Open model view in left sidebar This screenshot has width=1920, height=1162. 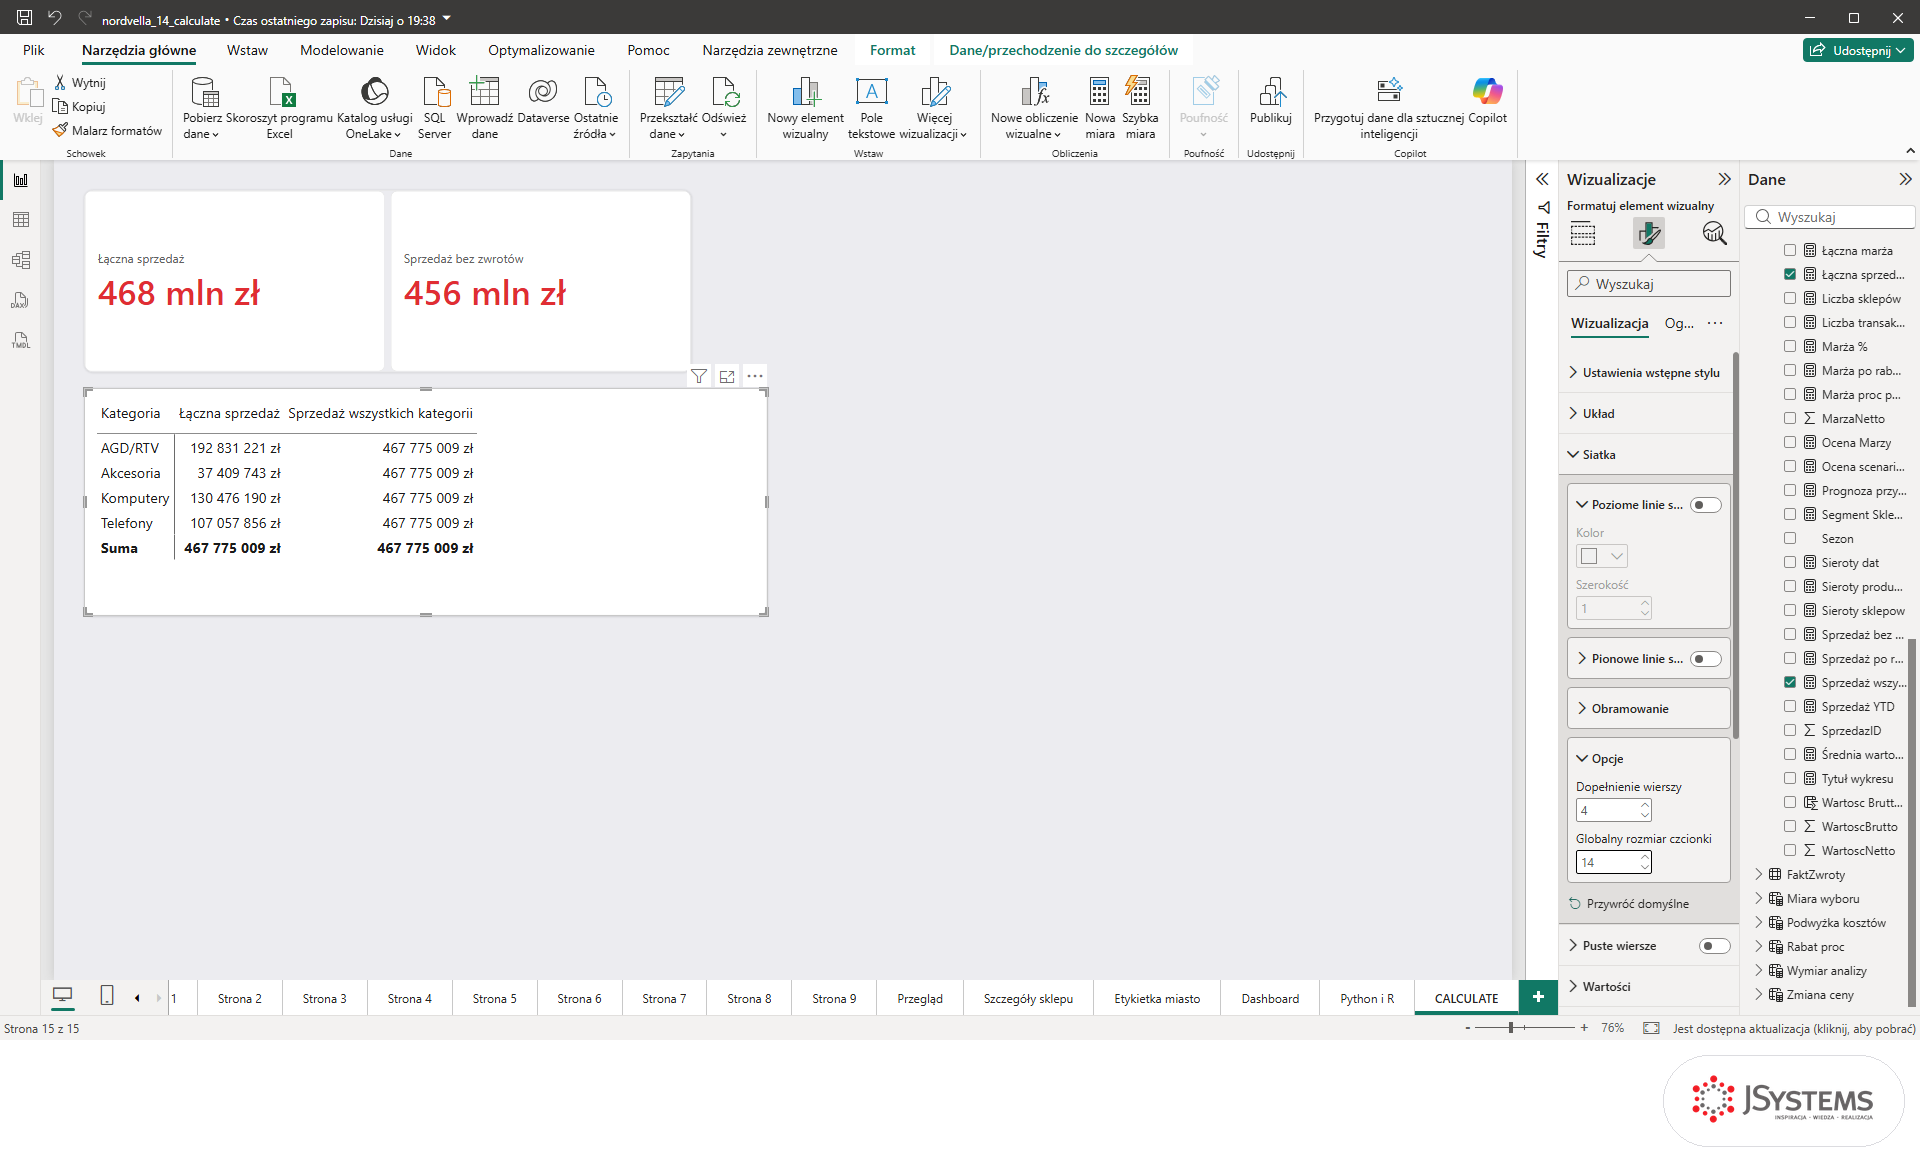(x=21, y=260)
